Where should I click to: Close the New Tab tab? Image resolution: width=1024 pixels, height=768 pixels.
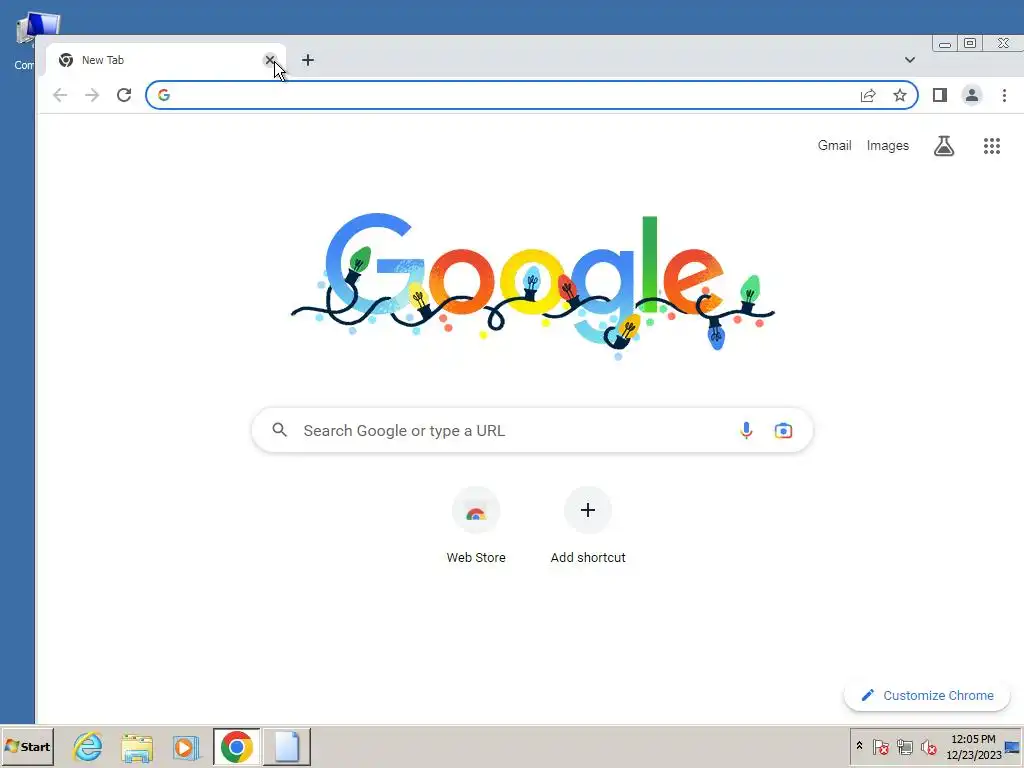click(270, 60)
